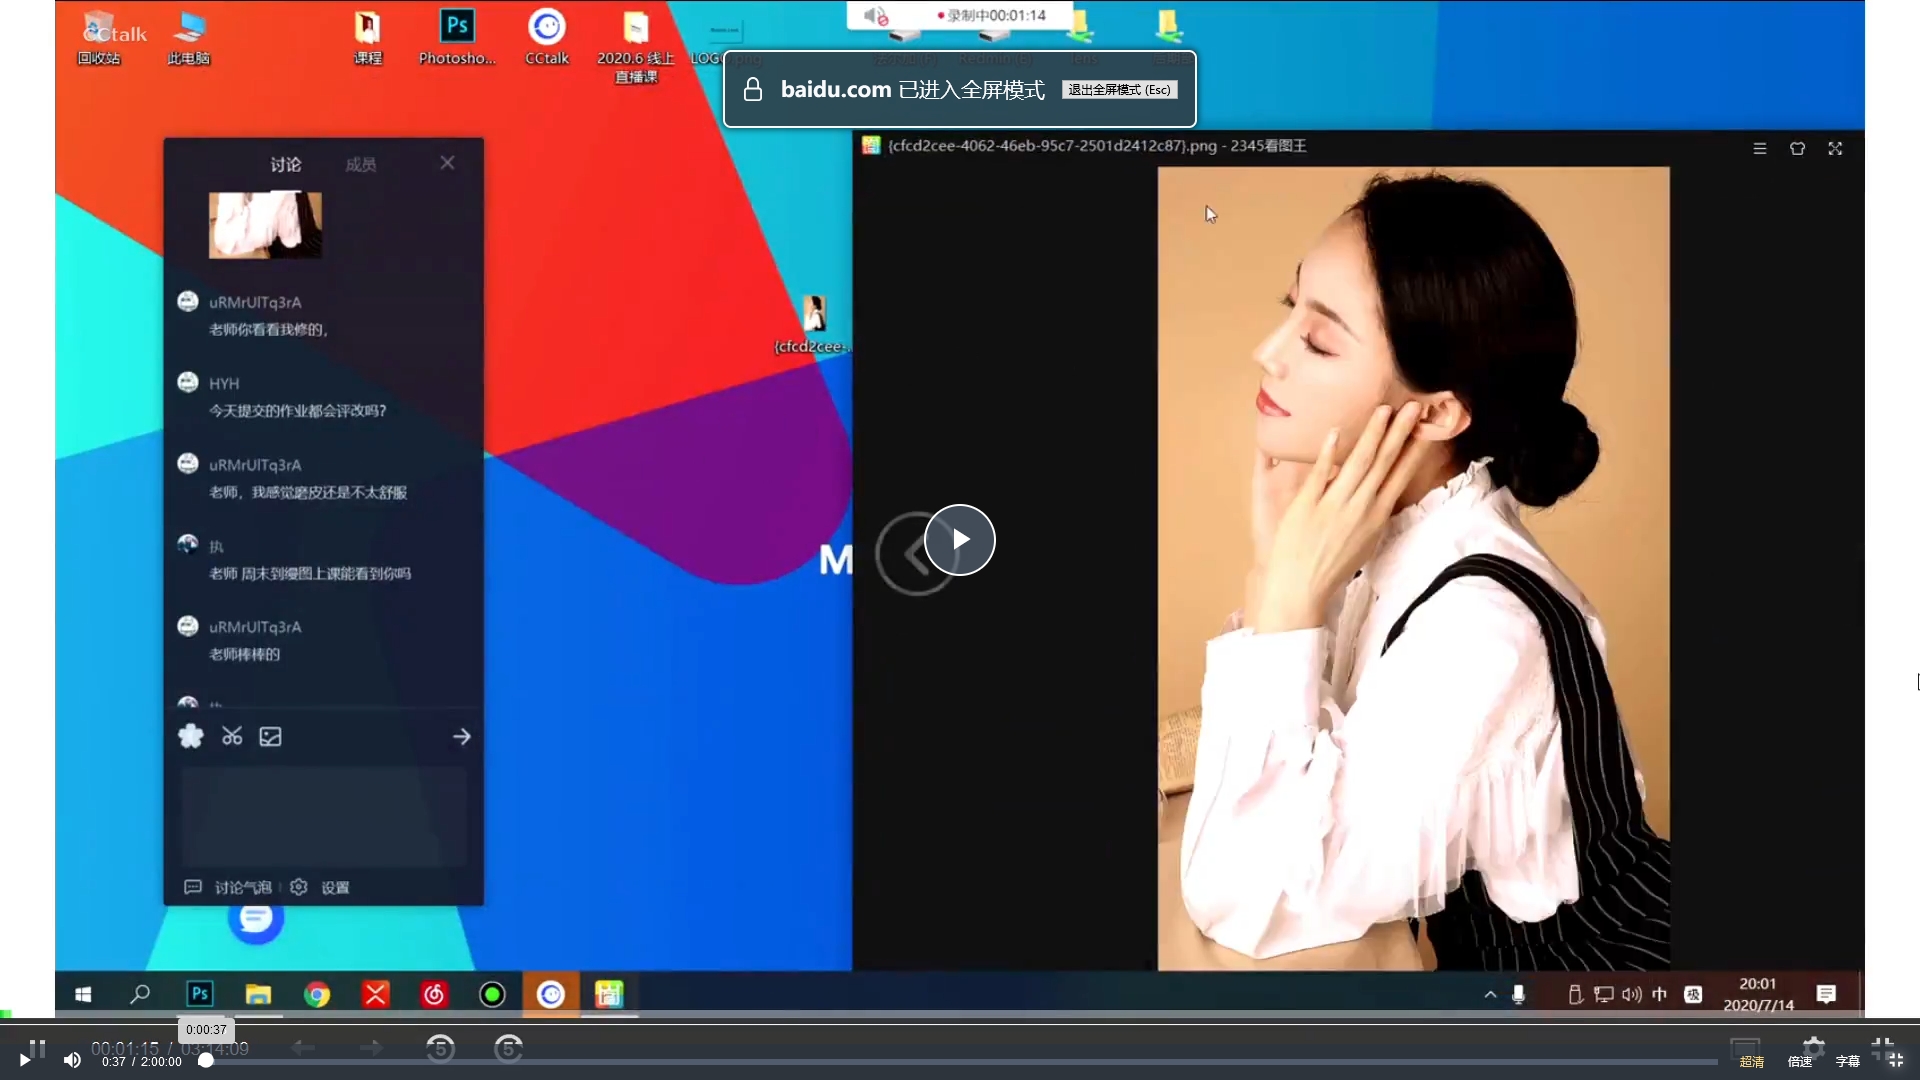
Task: Toggle the 中 input language indicator
Action: click(1660, 994)
